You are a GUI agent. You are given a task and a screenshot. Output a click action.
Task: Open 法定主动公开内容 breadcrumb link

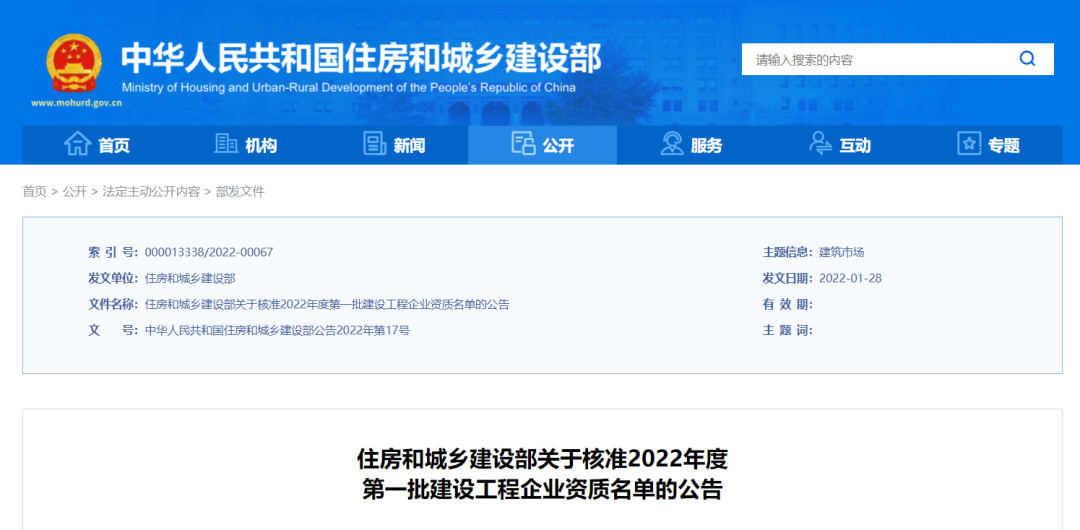point(152,192)
